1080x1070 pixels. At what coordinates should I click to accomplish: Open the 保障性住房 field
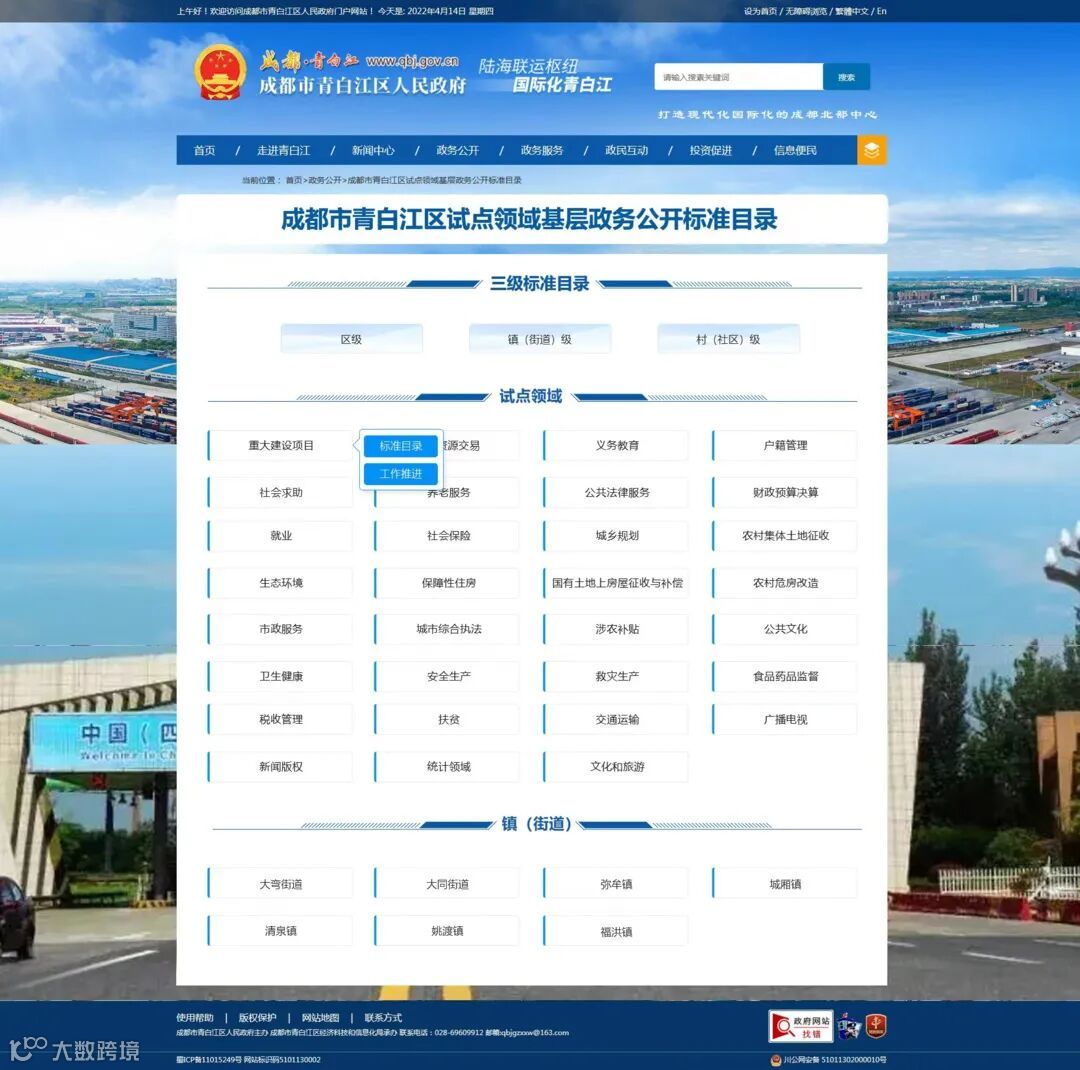tap(448, 583)
